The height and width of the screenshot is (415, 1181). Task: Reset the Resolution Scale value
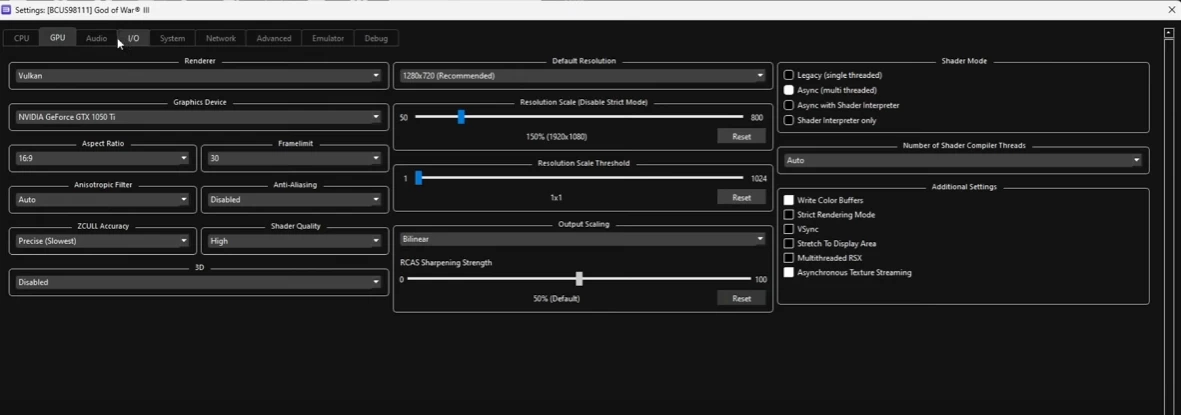(741, 136)
